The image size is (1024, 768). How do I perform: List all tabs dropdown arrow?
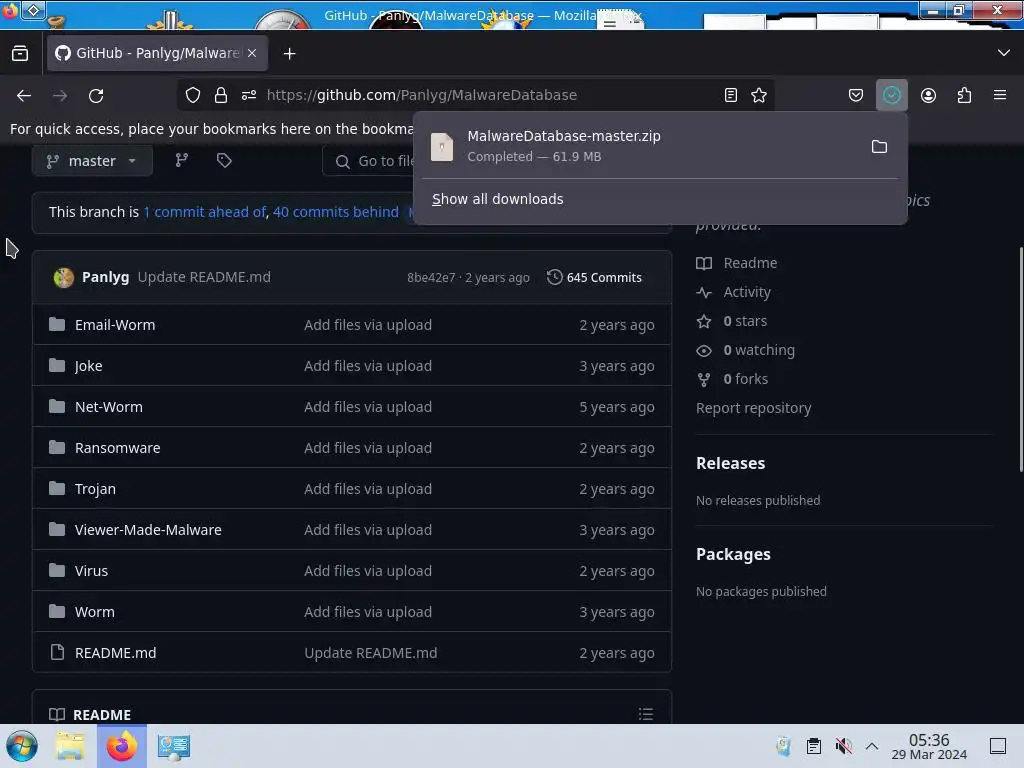(1004, 53)
